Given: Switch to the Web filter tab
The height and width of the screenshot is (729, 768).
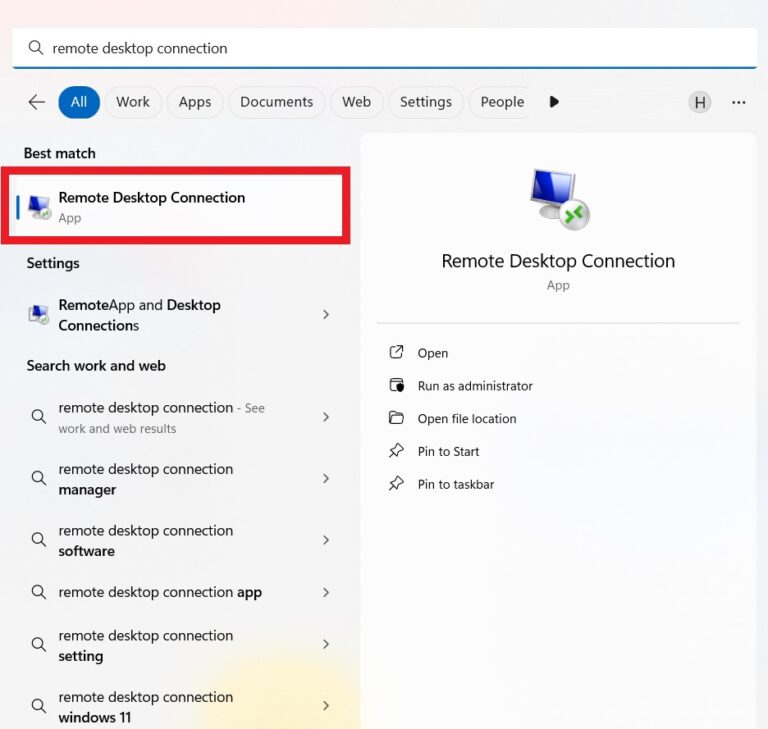Looking at the screenshot, I should coord(357,102).
